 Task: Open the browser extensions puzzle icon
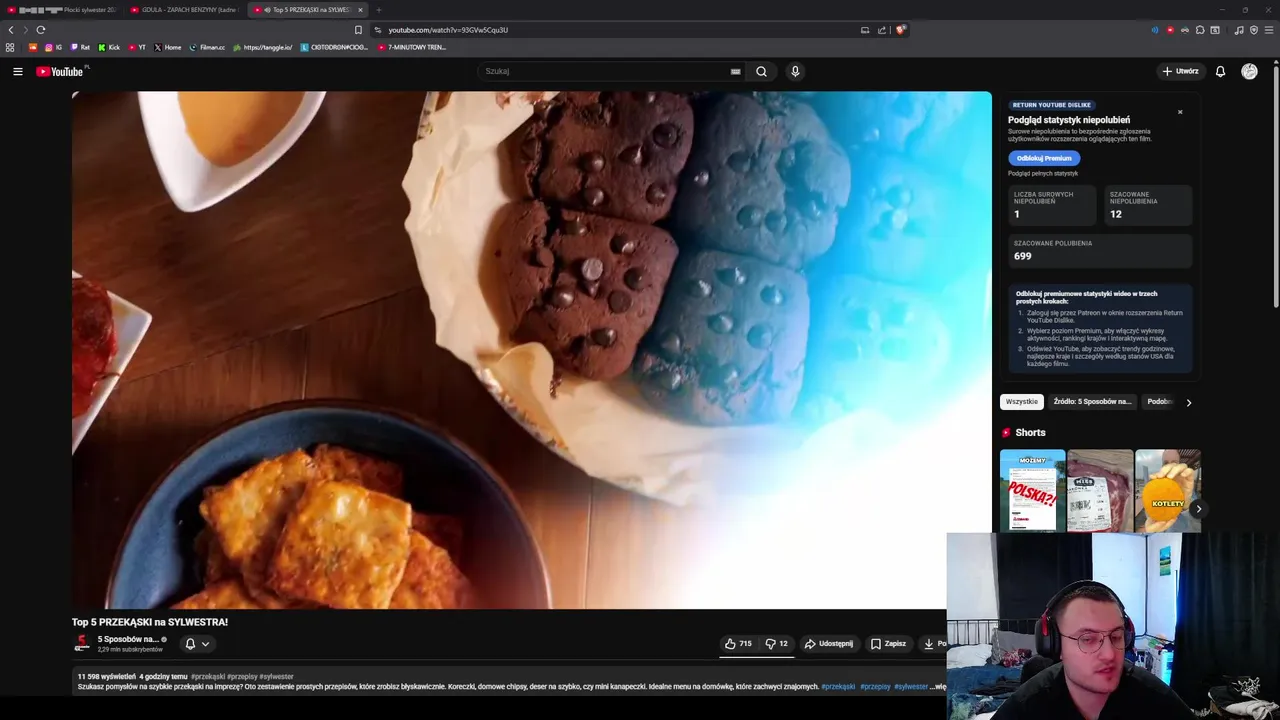[1200, 30]
